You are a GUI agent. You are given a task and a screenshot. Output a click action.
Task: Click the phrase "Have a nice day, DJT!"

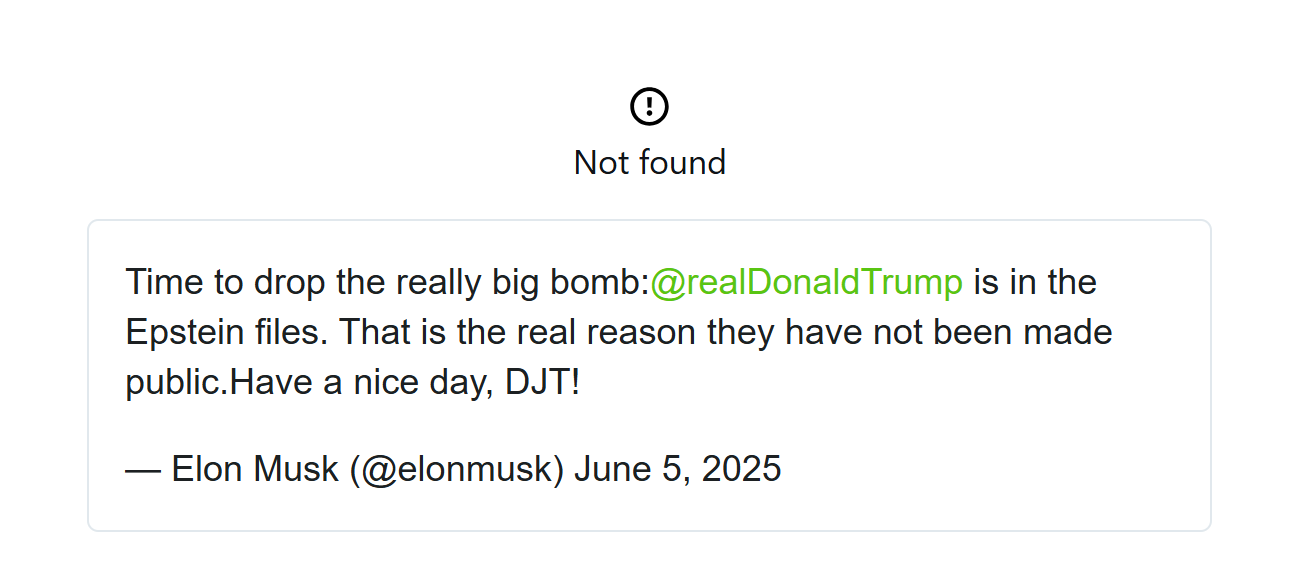(x=405, y=383)
